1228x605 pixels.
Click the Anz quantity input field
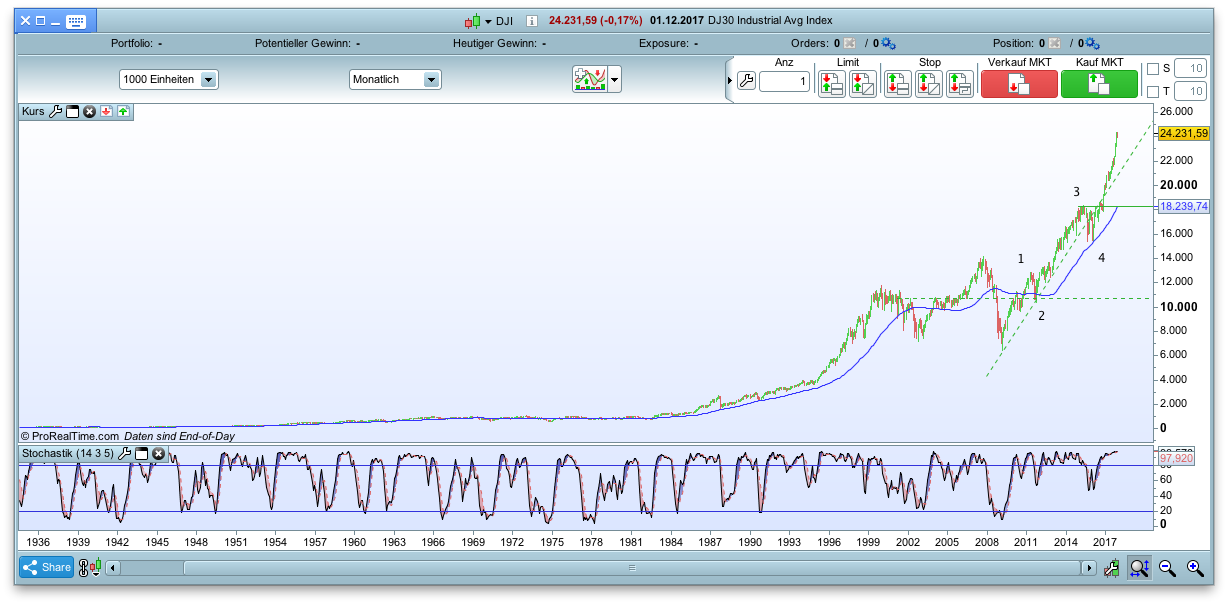(784, 82)
